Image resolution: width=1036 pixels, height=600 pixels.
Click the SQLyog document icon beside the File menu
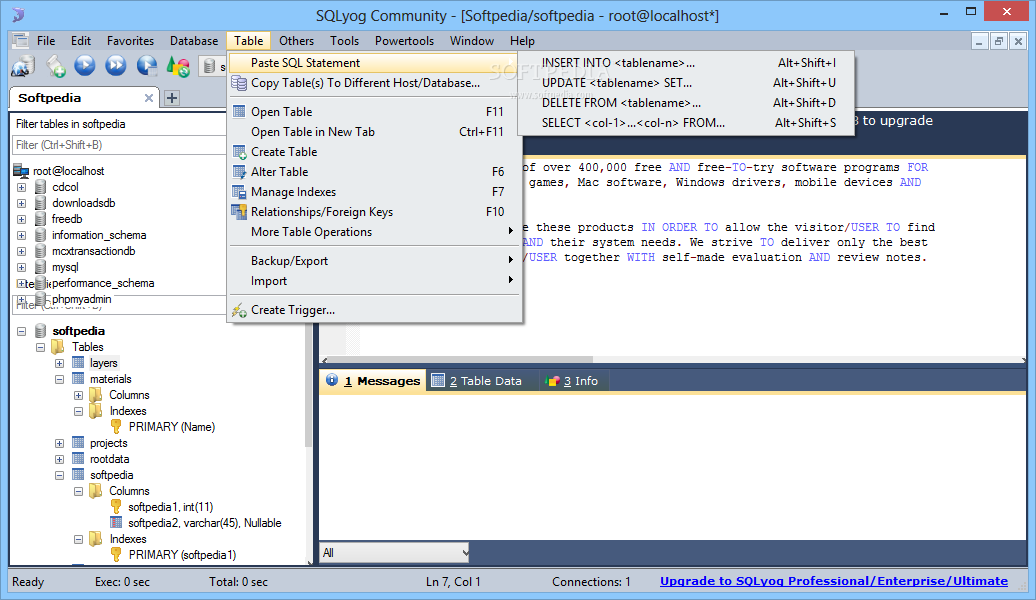(x=20, y=40)
